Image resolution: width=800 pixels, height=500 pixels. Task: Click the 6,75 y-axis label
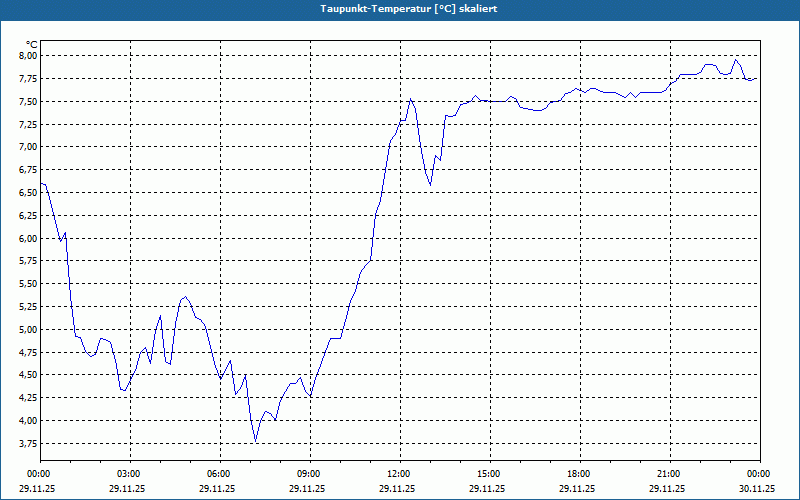(x=29, y=170)
